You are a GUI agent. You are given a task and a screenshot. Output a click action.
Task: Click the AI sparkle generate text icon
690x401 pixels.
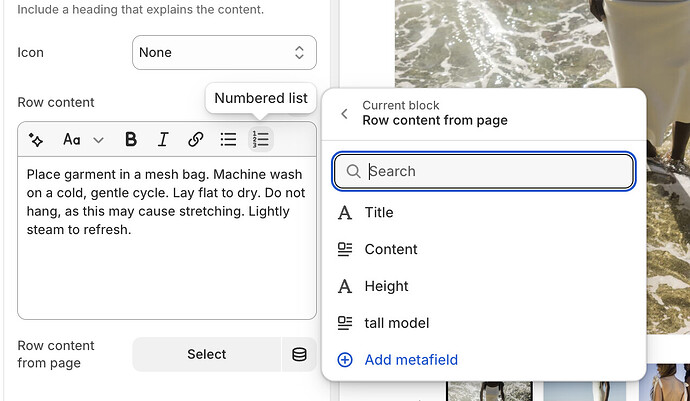pyautogui.click(x=36, y=140)
